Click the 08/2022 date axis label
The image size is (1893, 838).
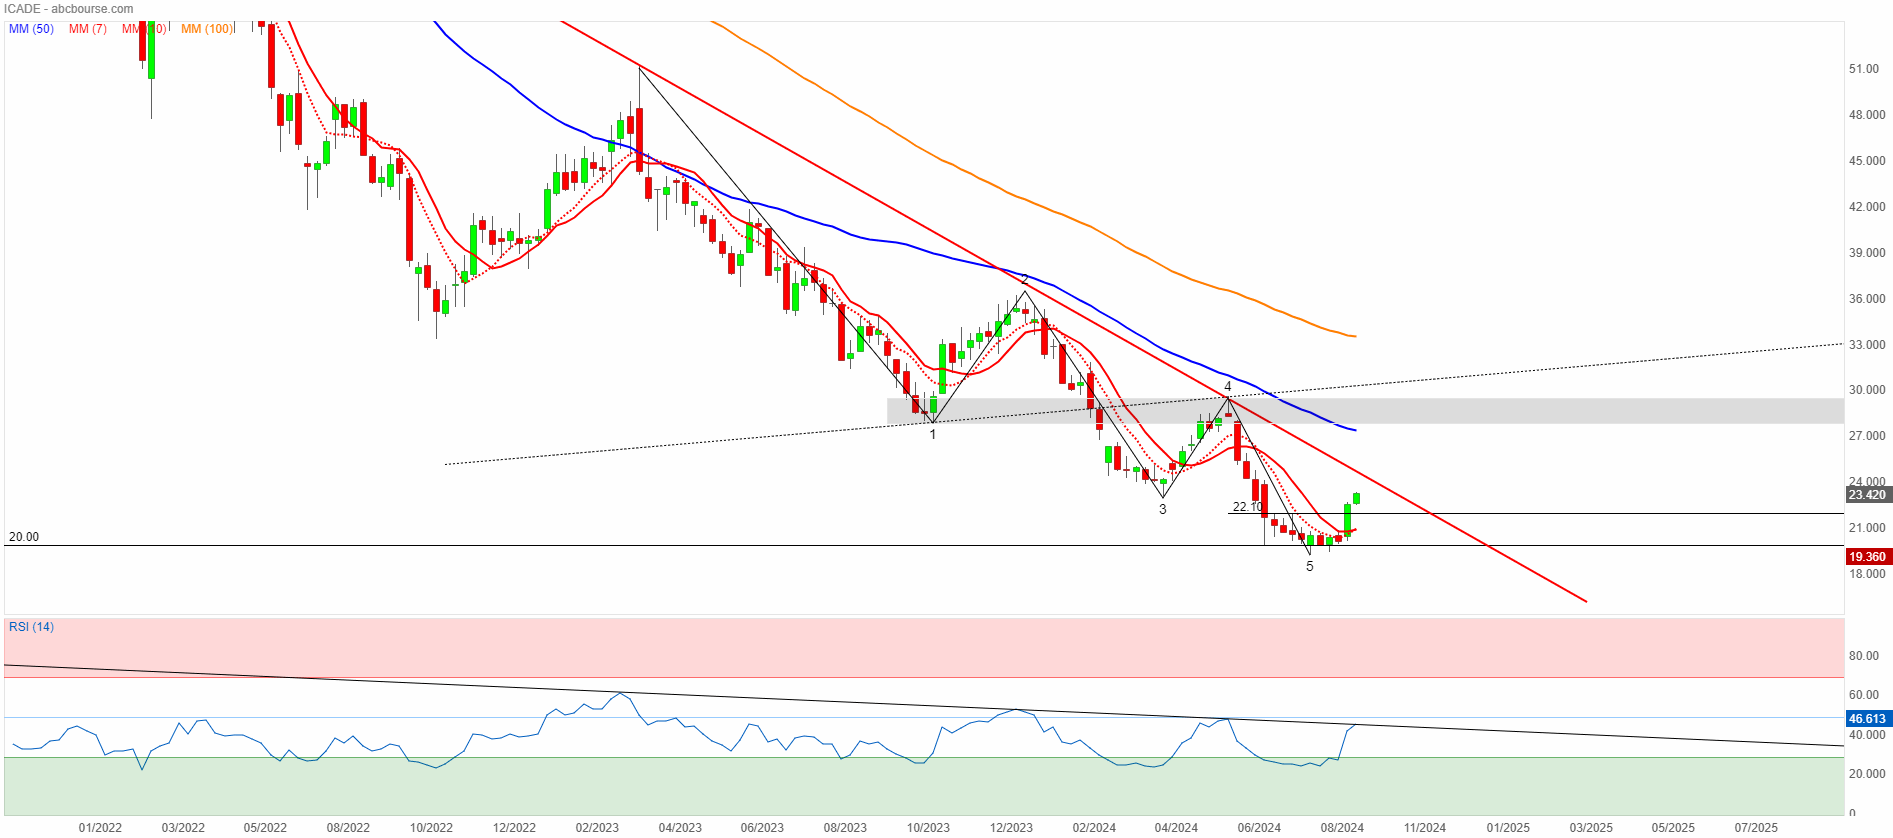click(x=348, y=828)
